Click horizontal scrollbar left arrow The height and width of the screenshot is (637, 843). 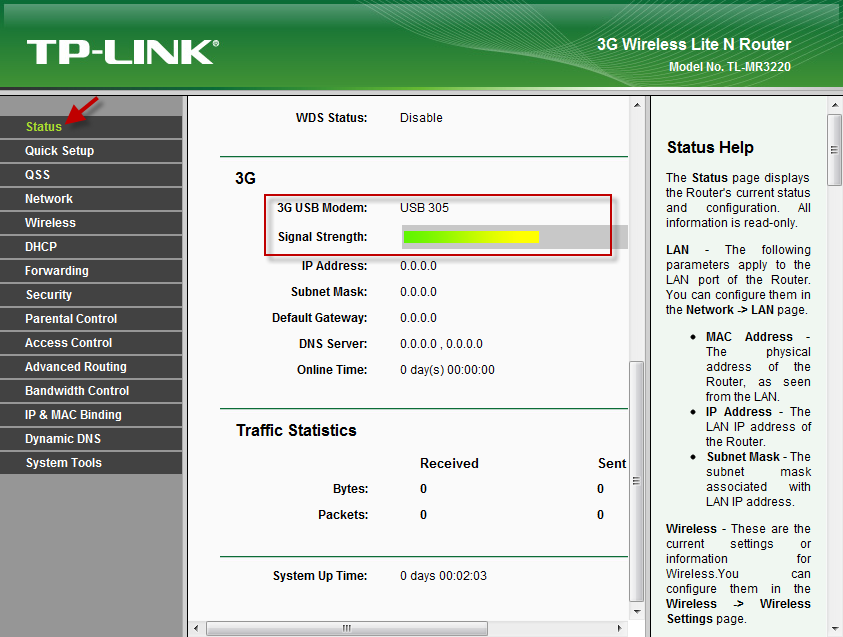[x=196, y=628]
